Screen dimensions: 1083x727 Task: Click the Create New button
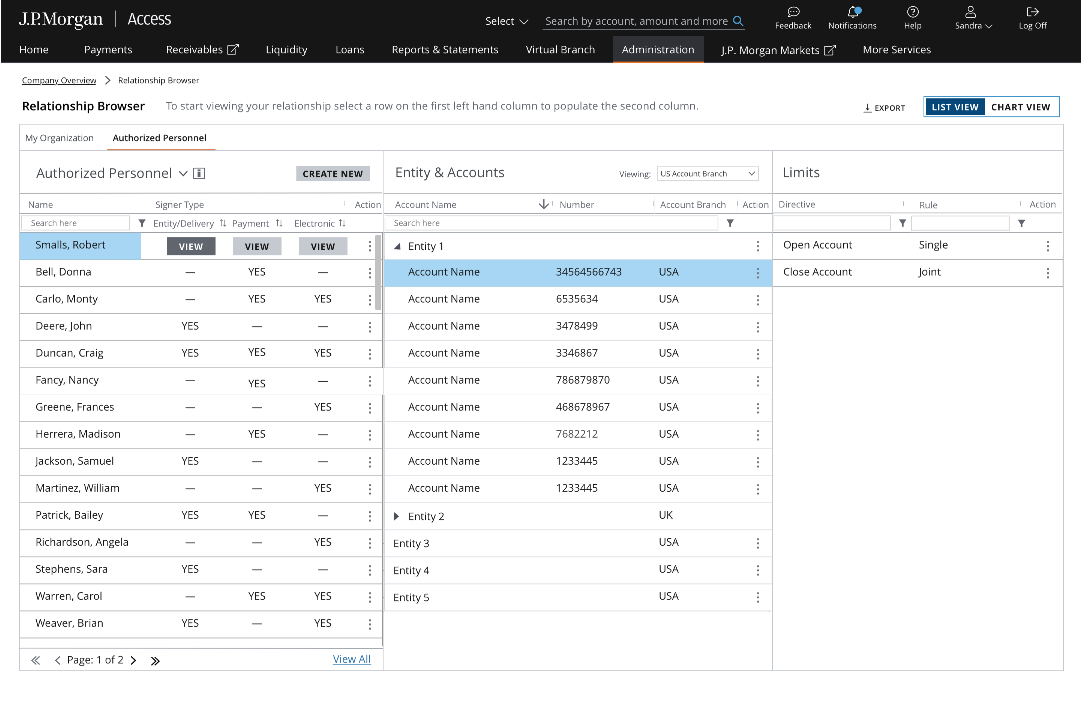[x=332, y=174]
